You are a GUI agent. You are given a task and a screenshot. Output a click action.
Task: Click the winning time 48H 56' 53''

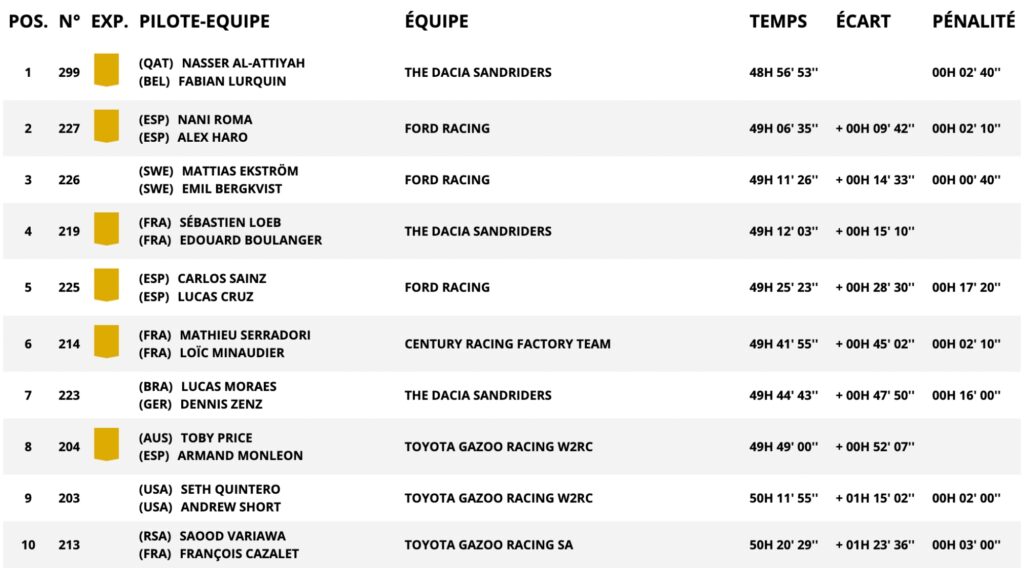tap(783, 72)
